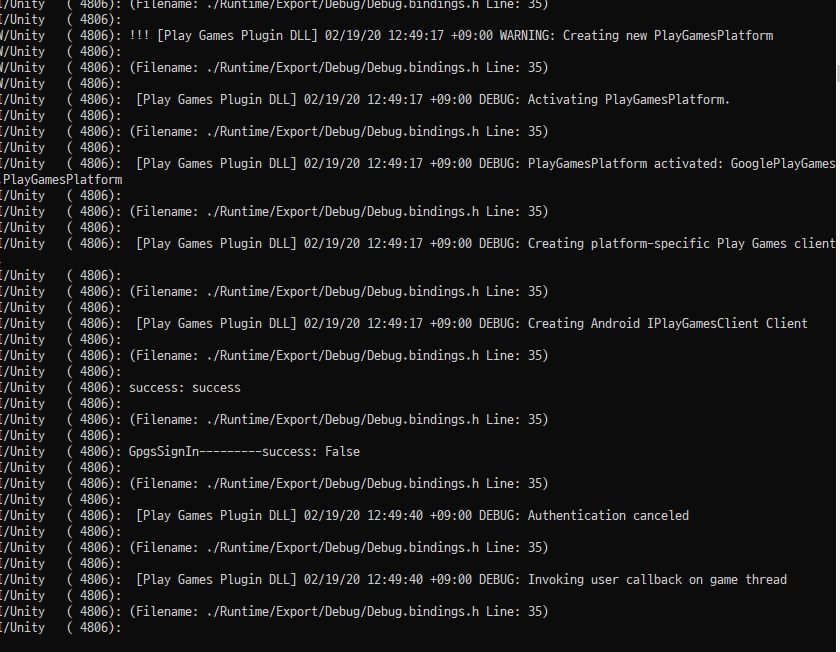The height and width of the screenshot is (652, 840).
Task: Click the '+09:00' offset in Authentication canceled line
Action: (451, 516)
